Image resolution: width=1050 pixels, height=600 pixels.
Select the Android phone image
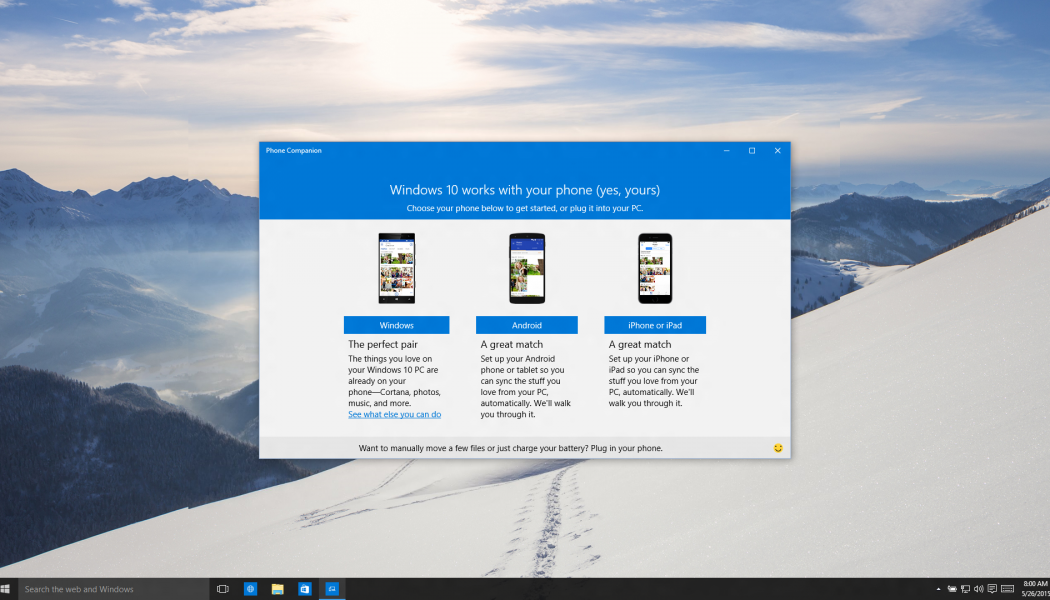527,269
